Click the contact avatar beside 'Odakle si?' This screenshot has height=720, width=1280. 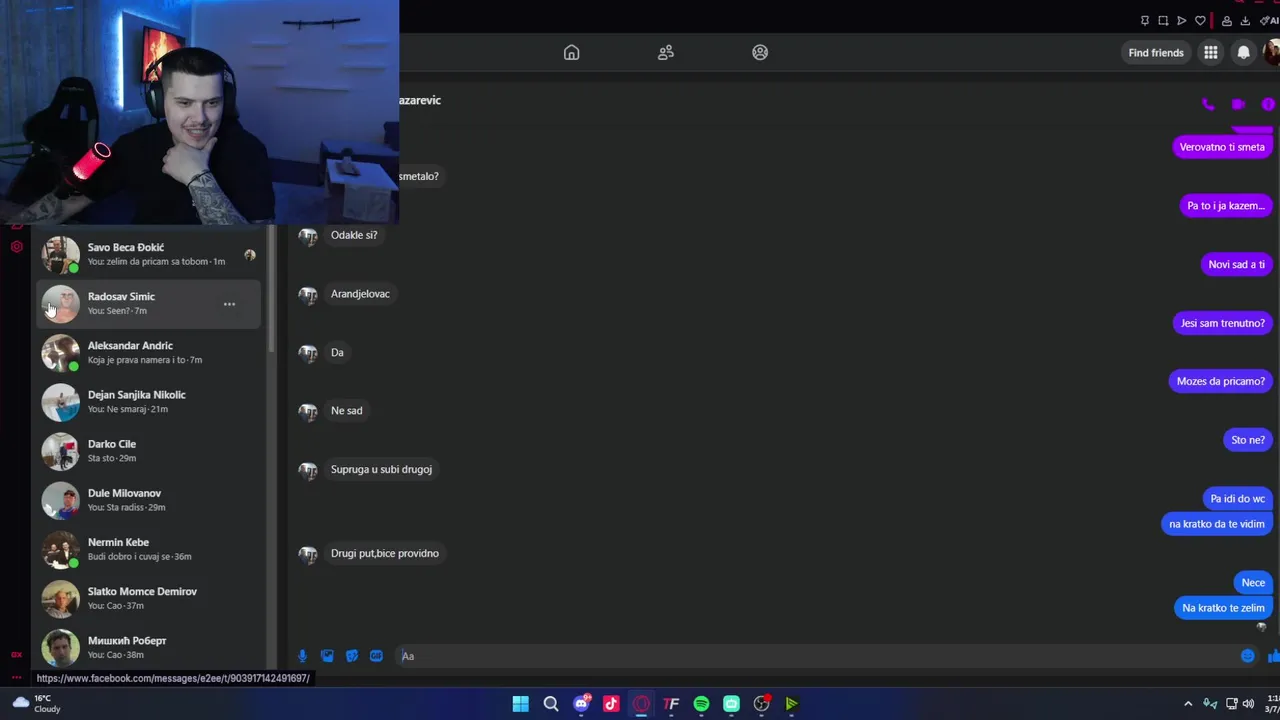[308, 236]
